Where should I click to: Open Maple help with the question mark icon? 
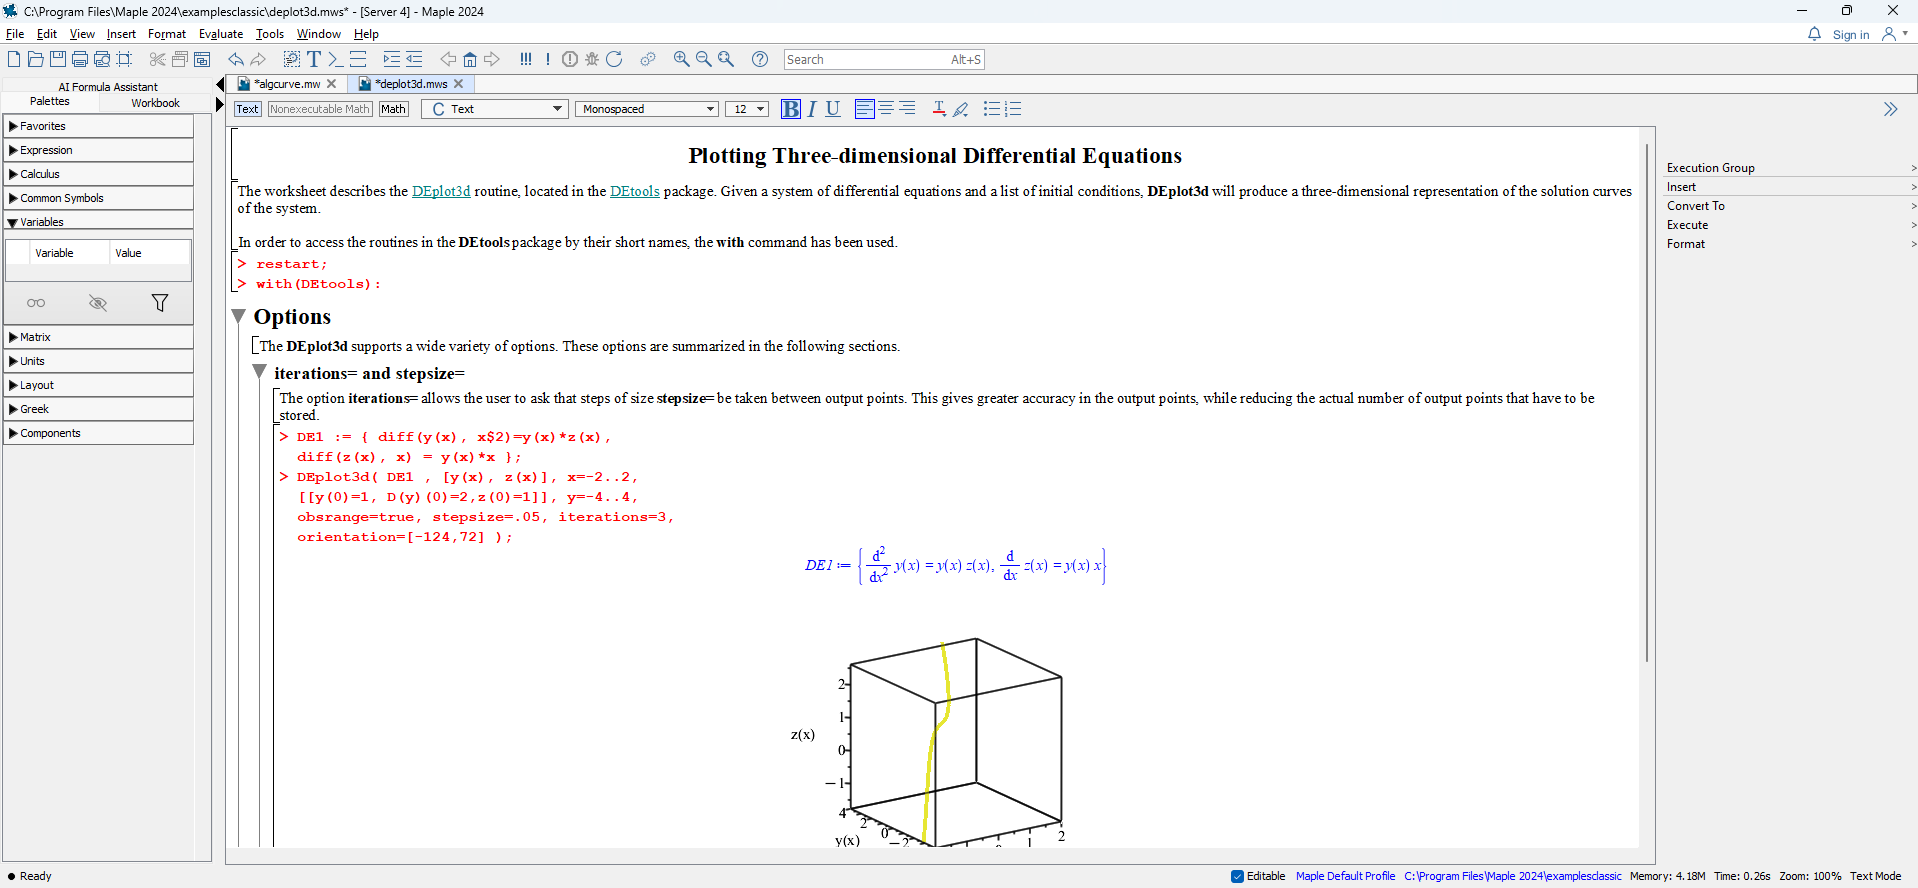(760, 59)
